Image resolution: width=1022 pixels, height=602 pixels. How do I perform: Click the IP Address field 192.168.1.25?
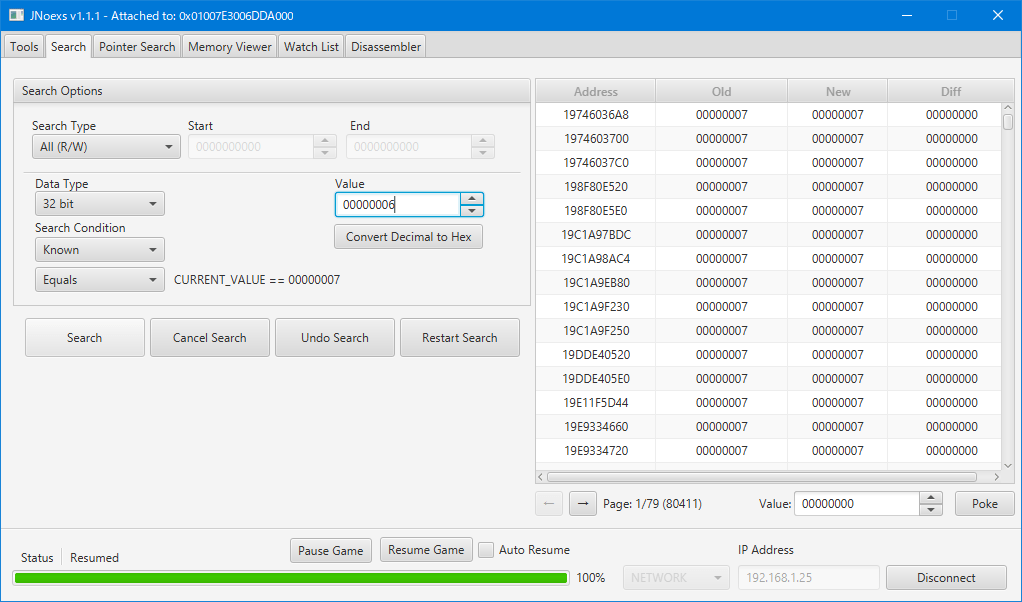(x=808, y=577)
